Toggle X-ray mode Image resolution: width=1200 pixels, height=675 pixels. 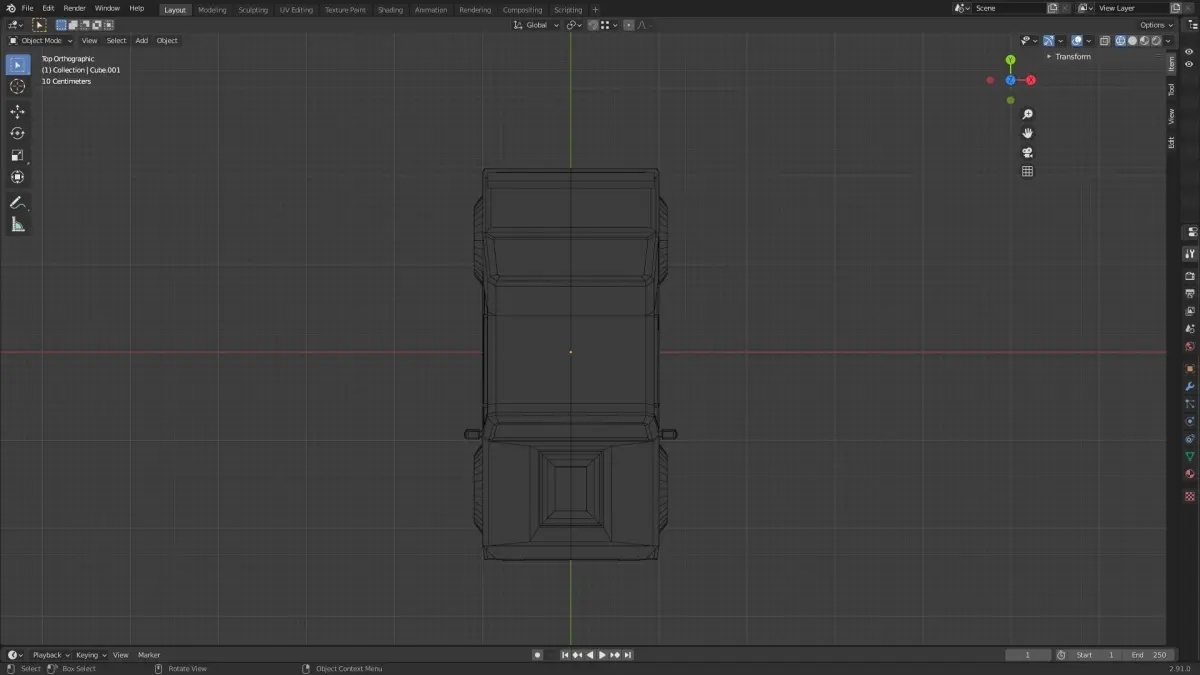1104,41
